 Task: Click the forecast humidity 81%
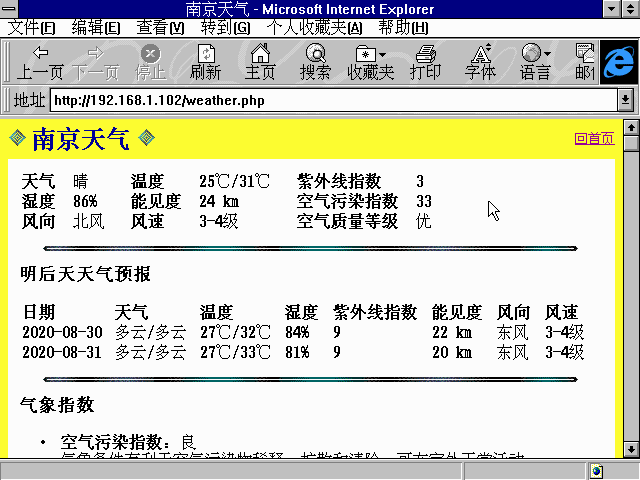(x=297, y=352)
